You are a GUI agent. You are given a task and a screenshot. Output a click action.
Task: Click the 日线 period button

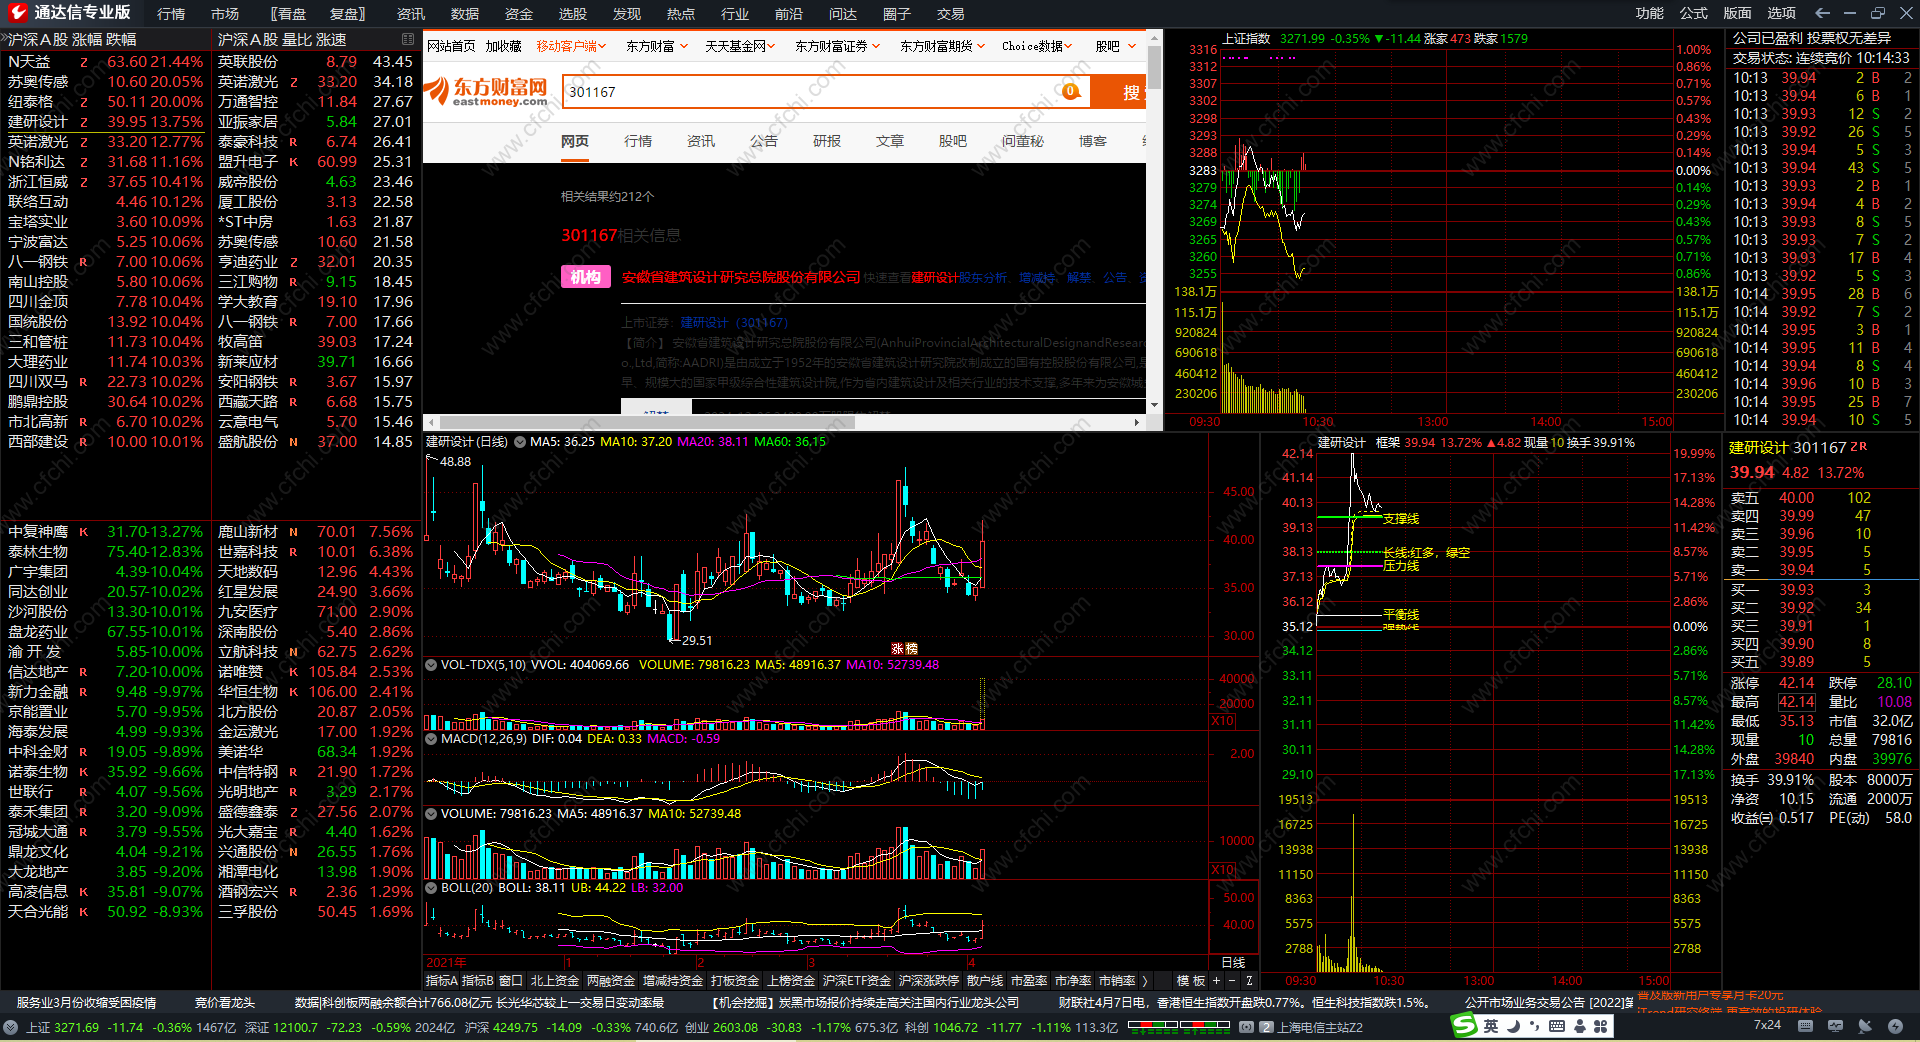(1234, 962)
